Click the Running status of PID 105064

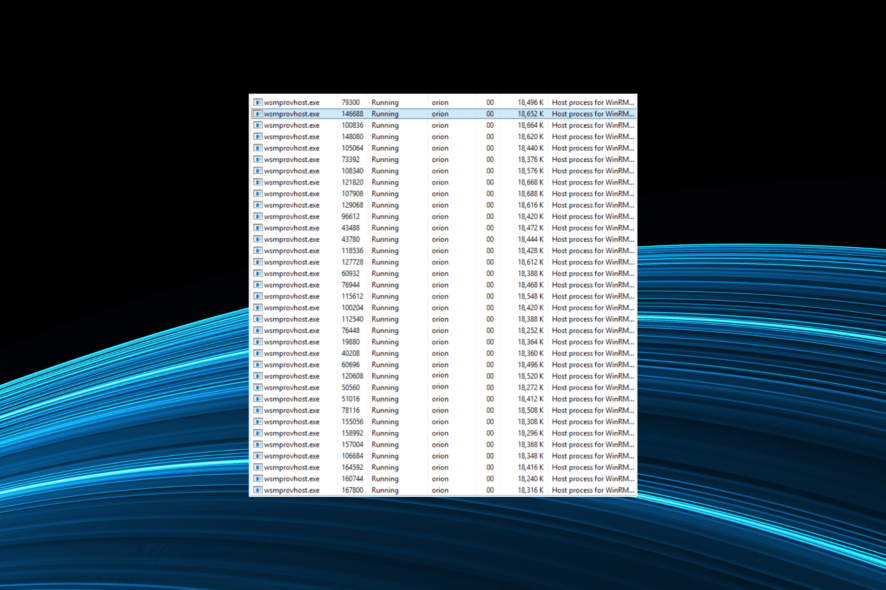(x=382, y=148)
